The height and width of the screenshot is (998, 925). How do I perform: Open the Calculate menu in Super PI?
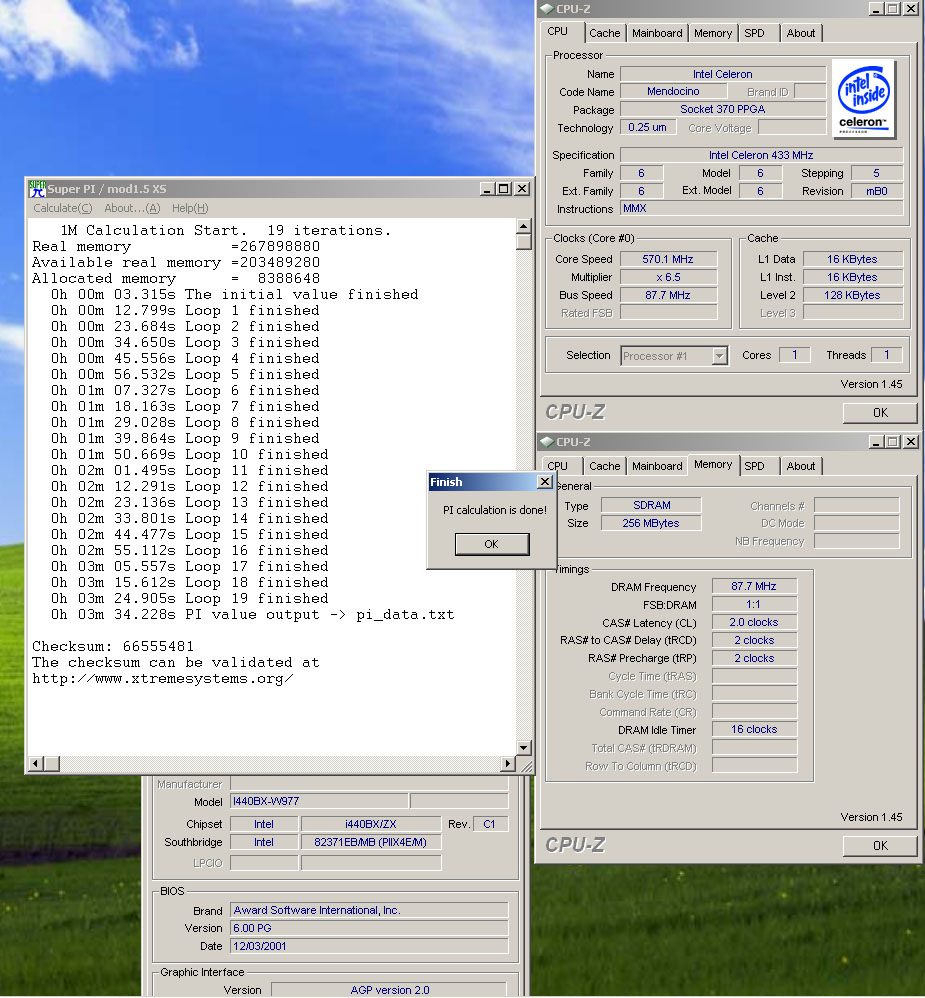pos(62,208)
